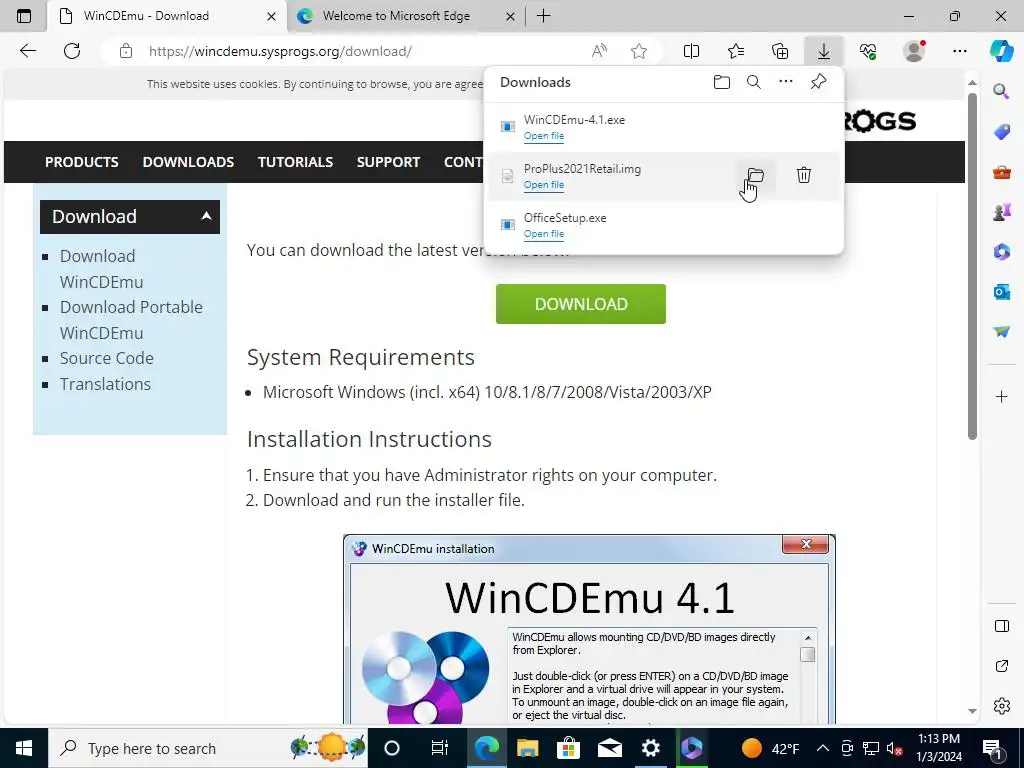Open Drop paper plane sidebar icon
1024x768 pixels.
coord(1001,332)
